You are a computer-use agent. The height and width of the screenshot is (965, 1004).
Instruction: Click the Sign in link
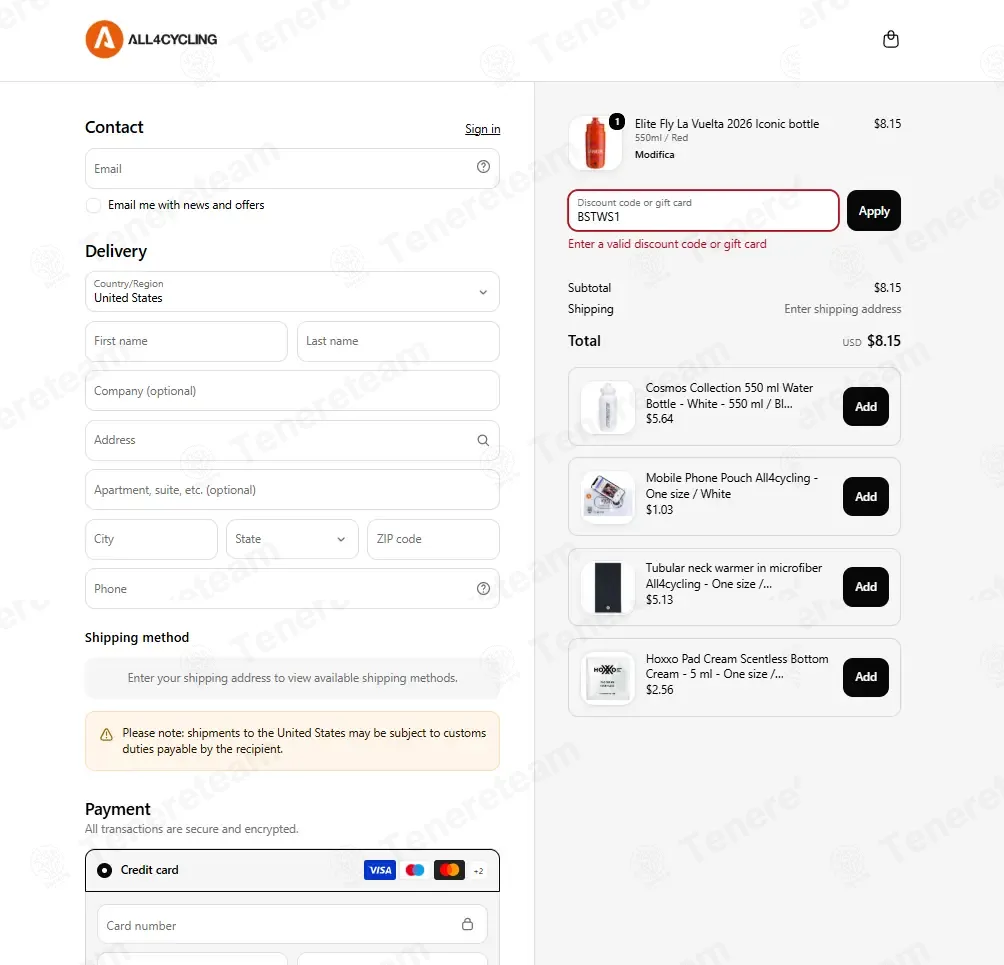pyautogui.click(x=483, y=129)
